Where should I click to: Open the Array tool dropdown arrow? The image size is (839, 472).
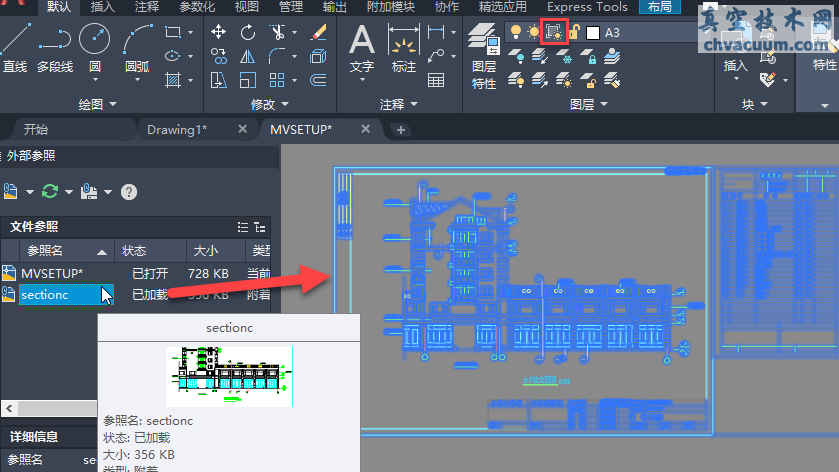(x=294, y=80)
